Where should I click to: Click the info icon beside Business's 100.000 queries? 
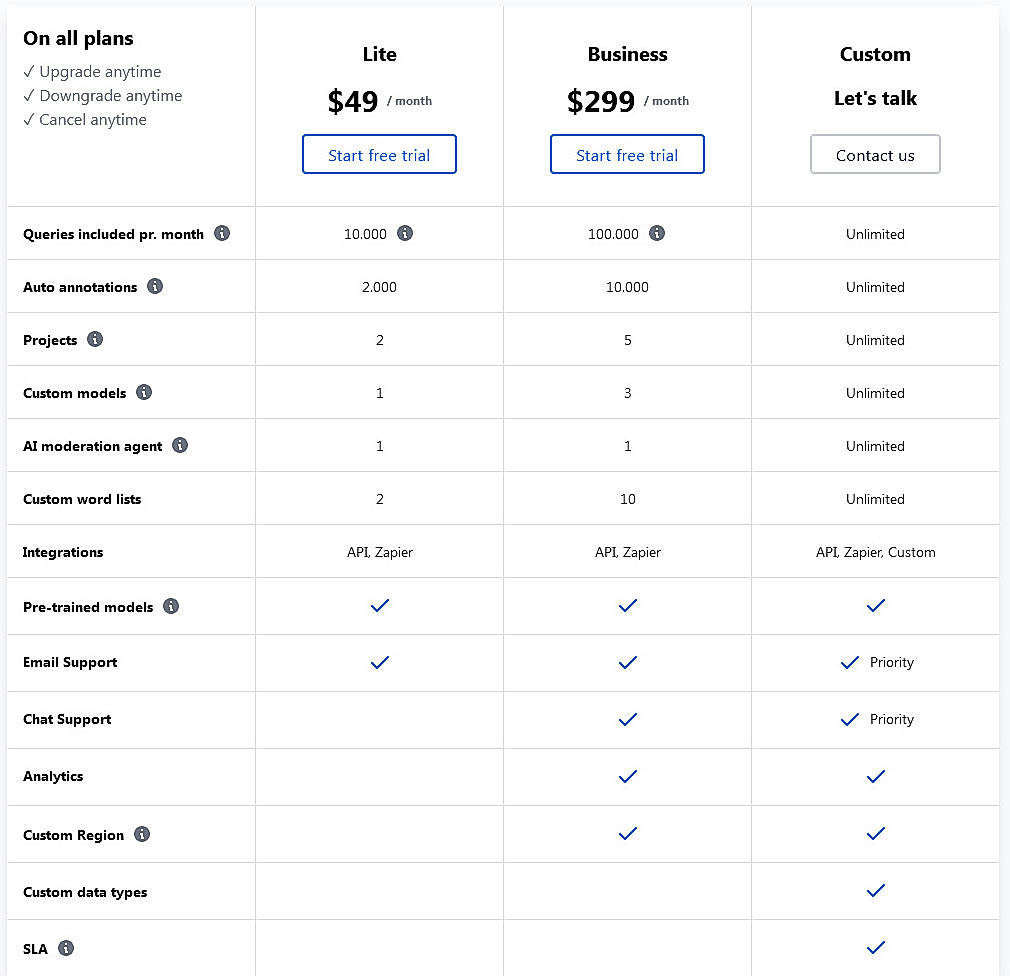pyautogui.click(x=657, y=232)
